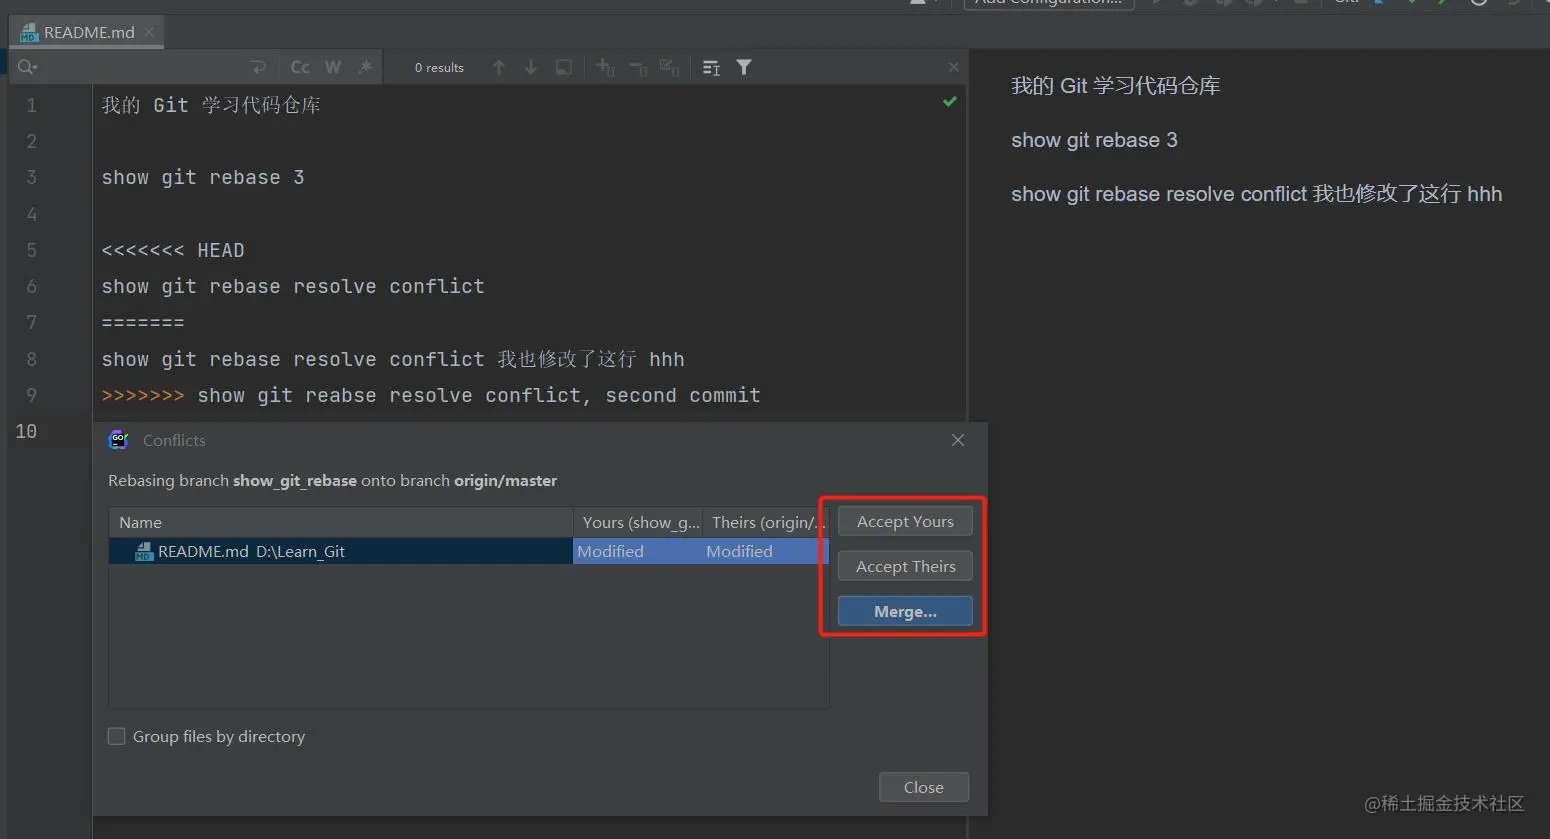The width and height of the screenshot is (1550, 839).
Task: Click the 'Rebasing branch show_git_rebase' message
Action: [x=332, y=481]
